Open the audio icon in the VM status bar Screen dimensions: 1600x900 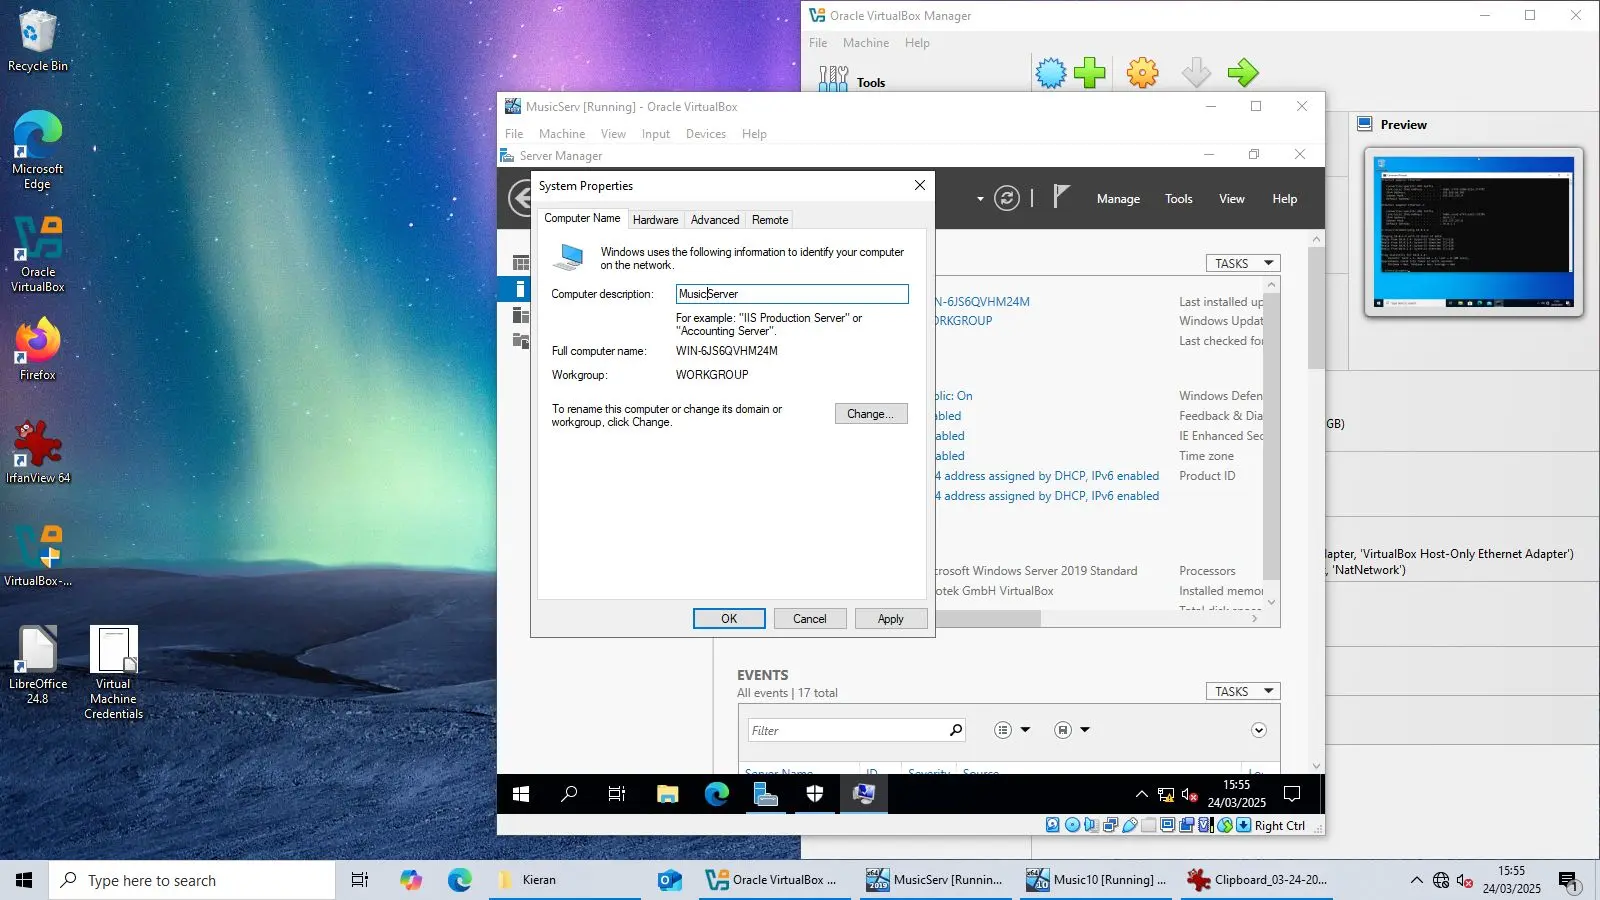point(1091,825)
